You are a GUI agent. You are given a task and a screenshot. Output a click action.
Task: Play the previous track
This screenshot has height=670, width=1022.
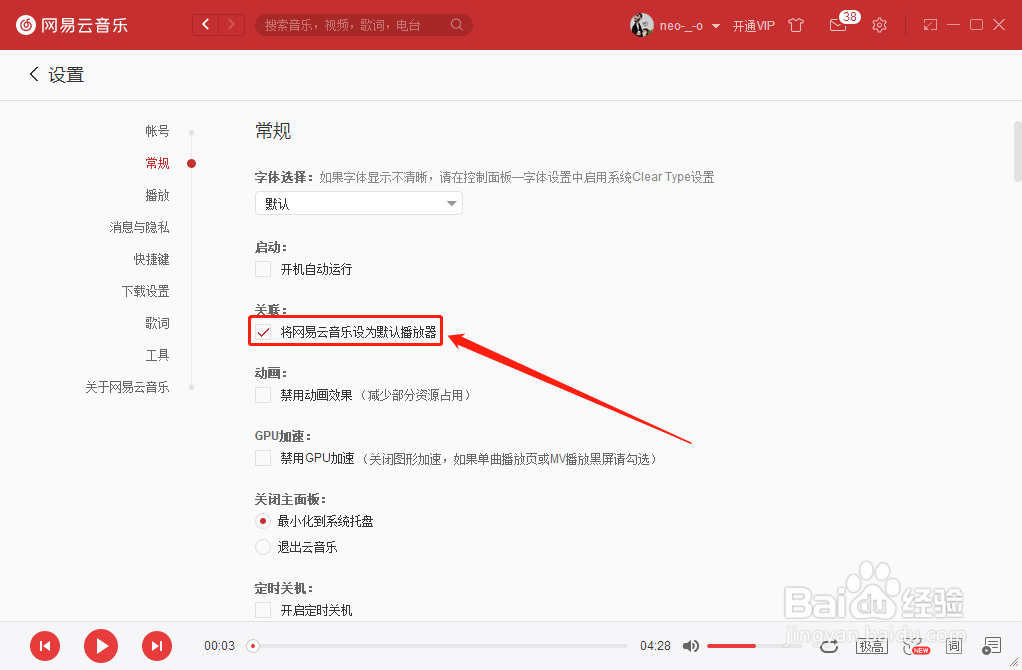click(45, 646)
